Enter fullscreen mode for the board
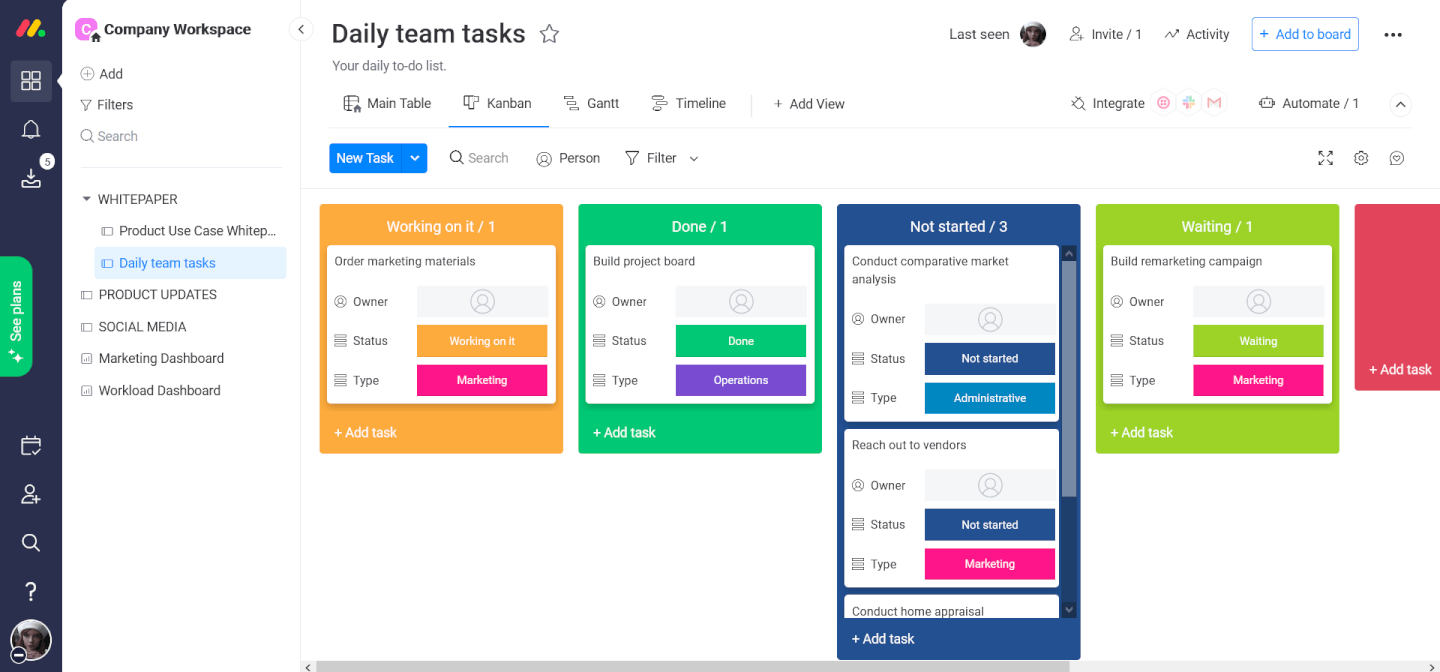Viewport: 1440px width, 672px height. (x=1325, y=157)
